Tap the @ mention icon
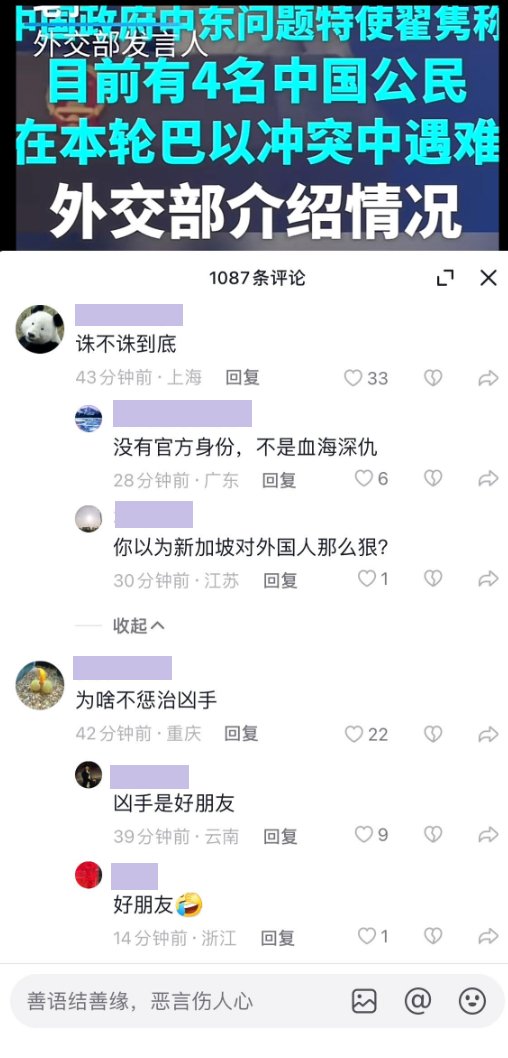The width and height of the screenshot is (508, 1058). (418, 1001)
